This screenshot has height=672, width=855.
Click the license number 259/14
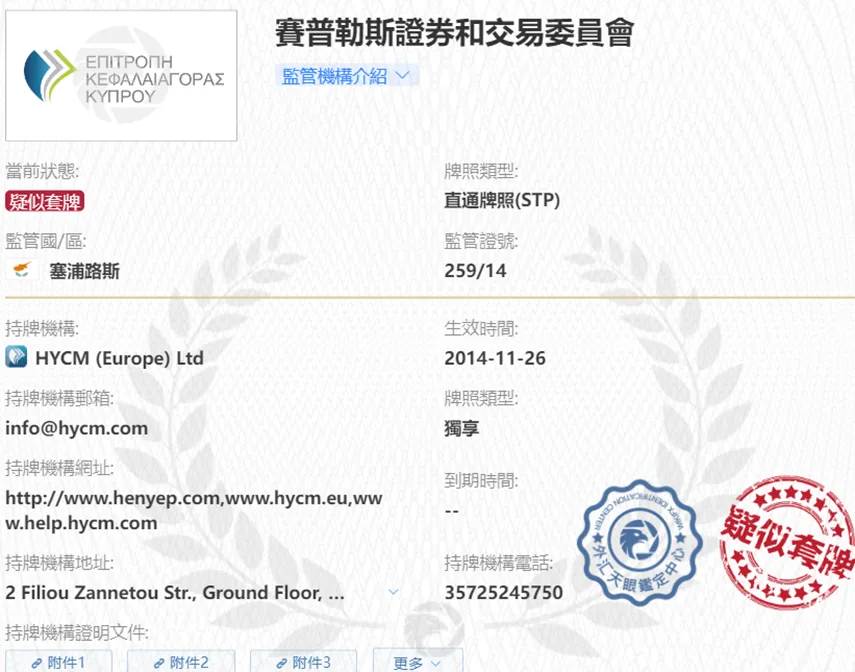(x=475, y=271)
